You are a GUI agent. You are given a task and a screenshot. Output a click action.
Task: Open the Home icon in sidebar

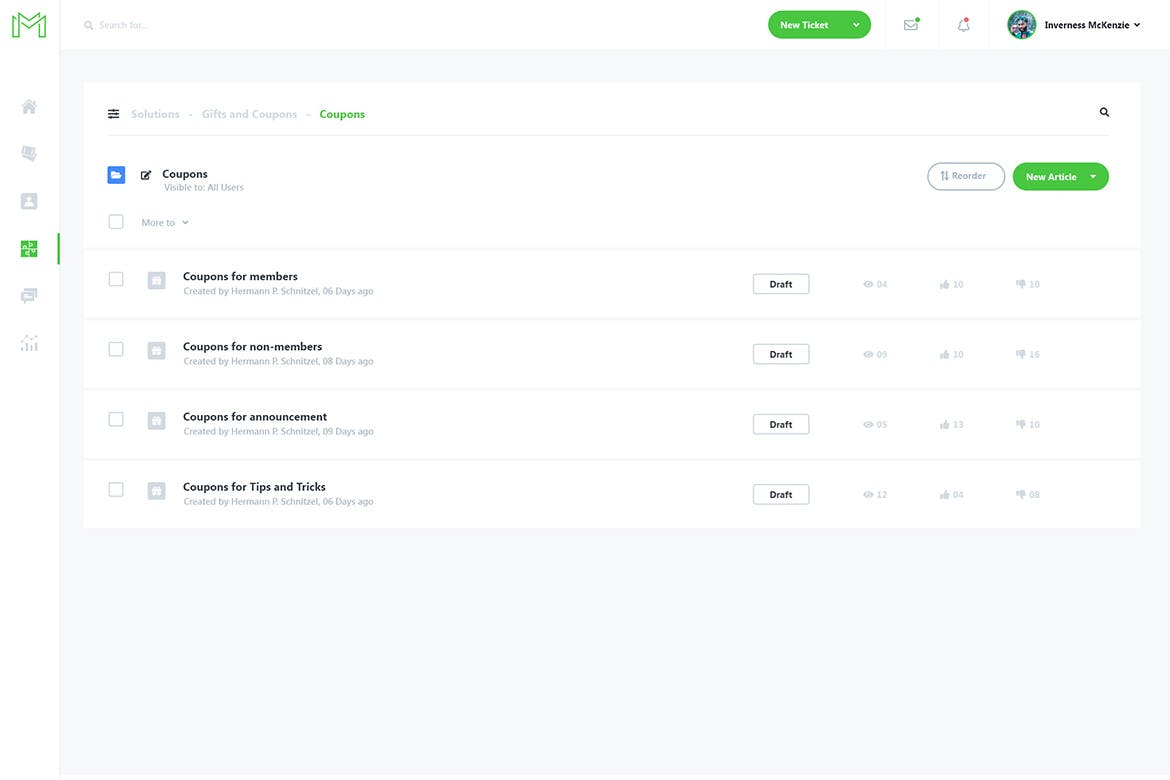29,107
